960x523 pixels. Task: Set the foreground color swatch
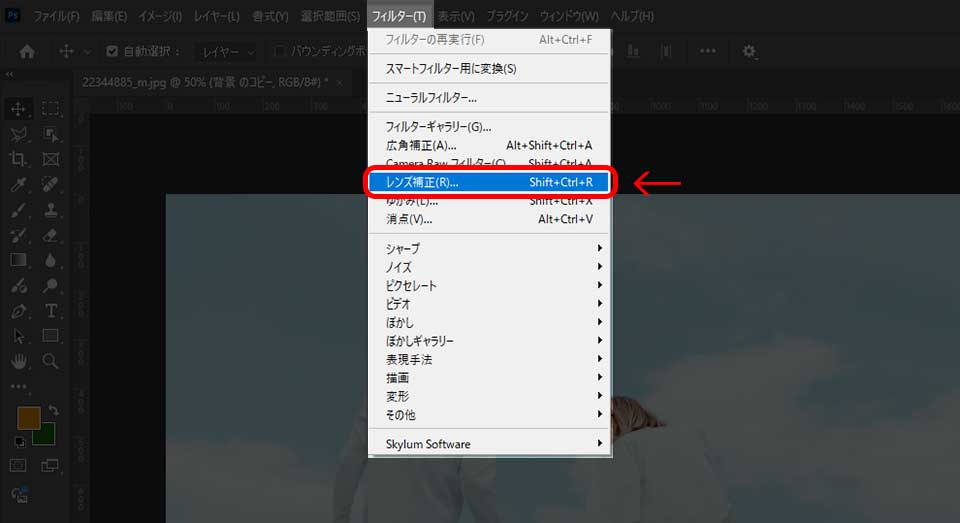tap(28, 418)
